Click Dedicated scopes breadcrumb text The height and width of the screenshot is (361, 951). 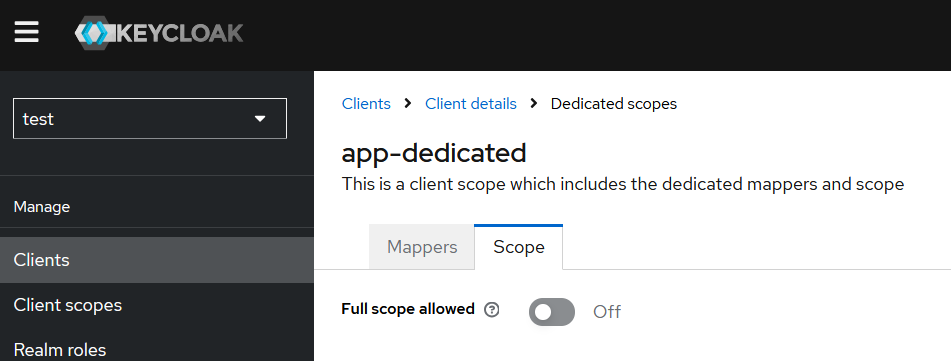click(x=614, y=104)
